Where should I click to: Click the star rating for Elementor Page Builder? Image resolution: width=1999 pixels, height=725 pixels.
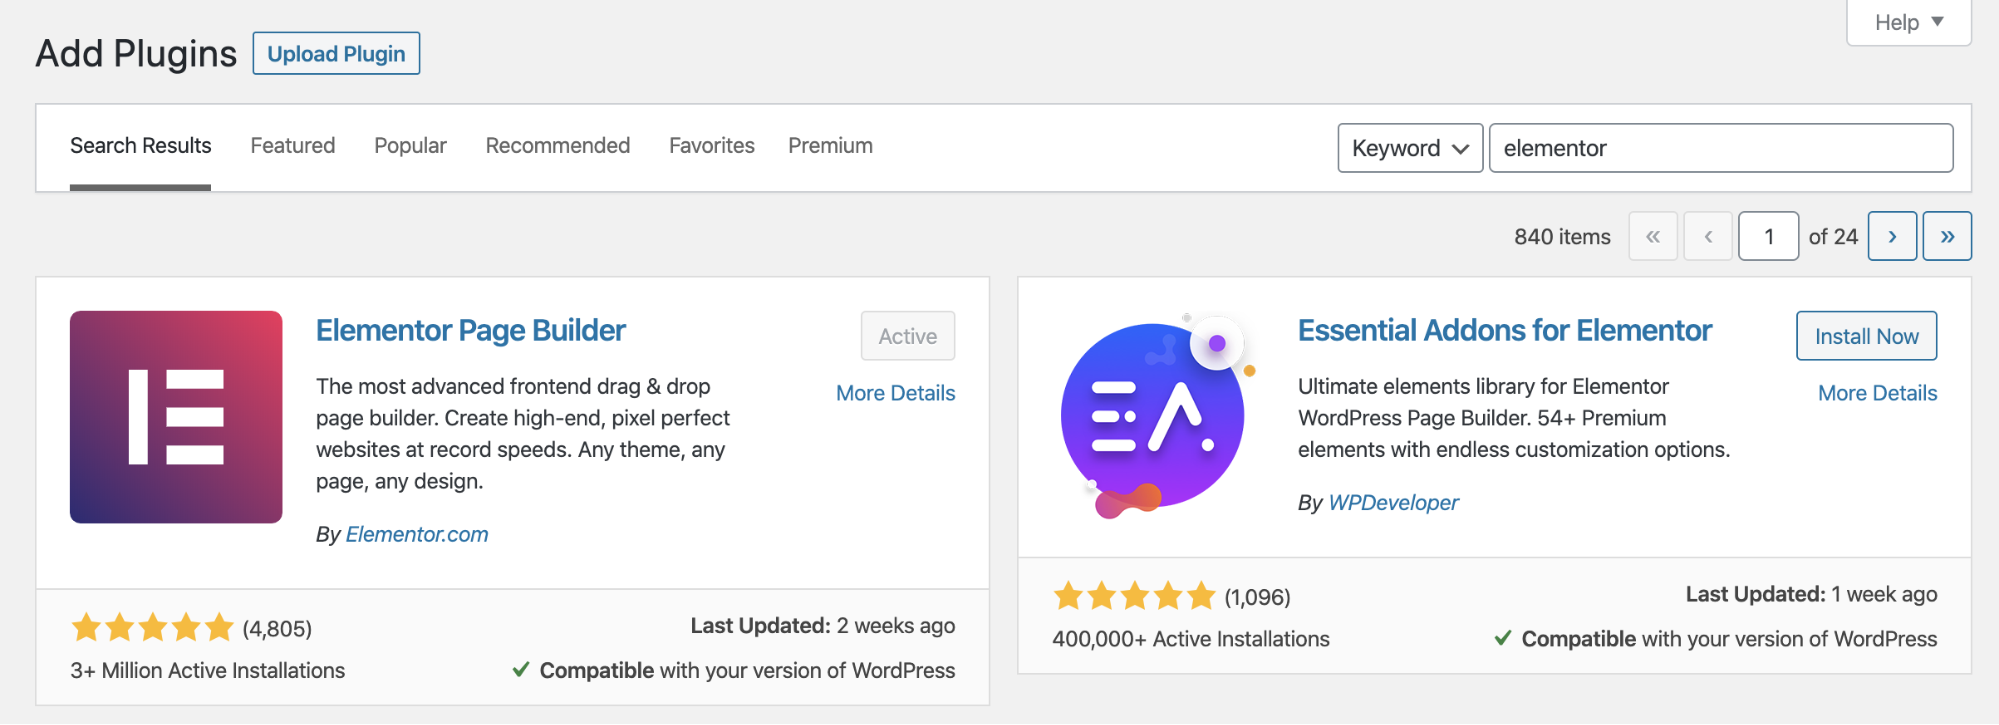tap(152, 628)
